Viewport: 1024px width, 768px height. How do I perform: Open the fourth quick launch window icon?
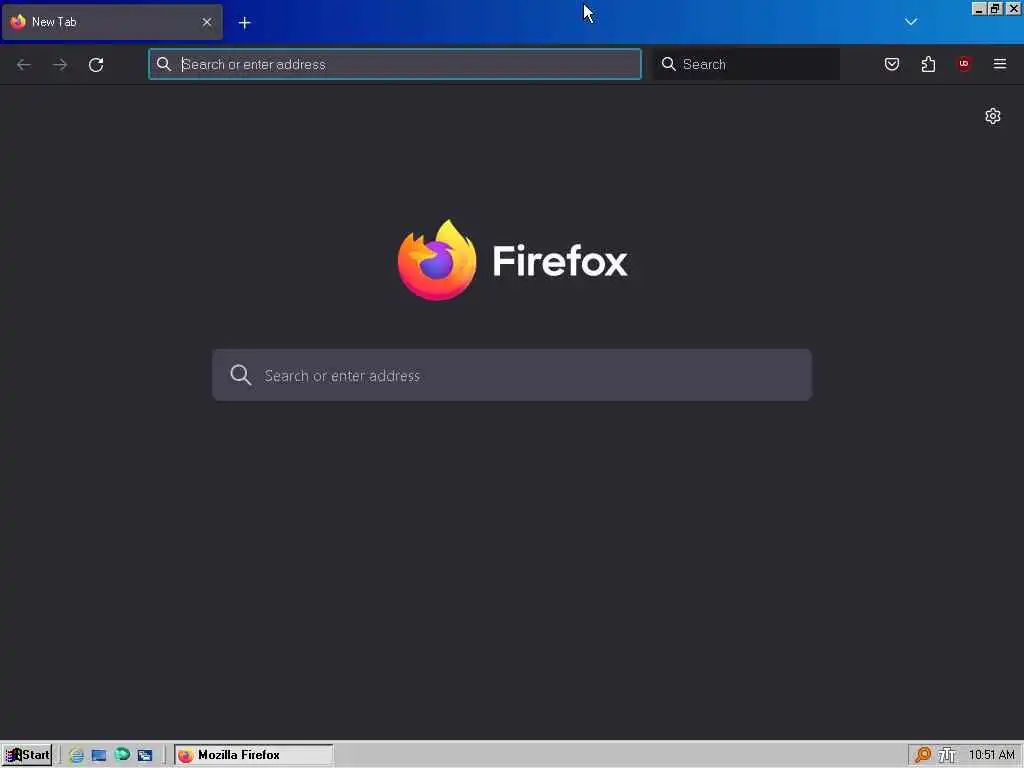click(145, 755)
